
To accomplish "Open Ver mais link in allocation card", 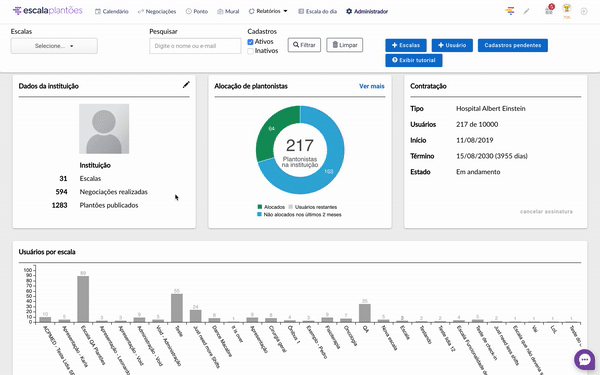I will tap(372, 86).
